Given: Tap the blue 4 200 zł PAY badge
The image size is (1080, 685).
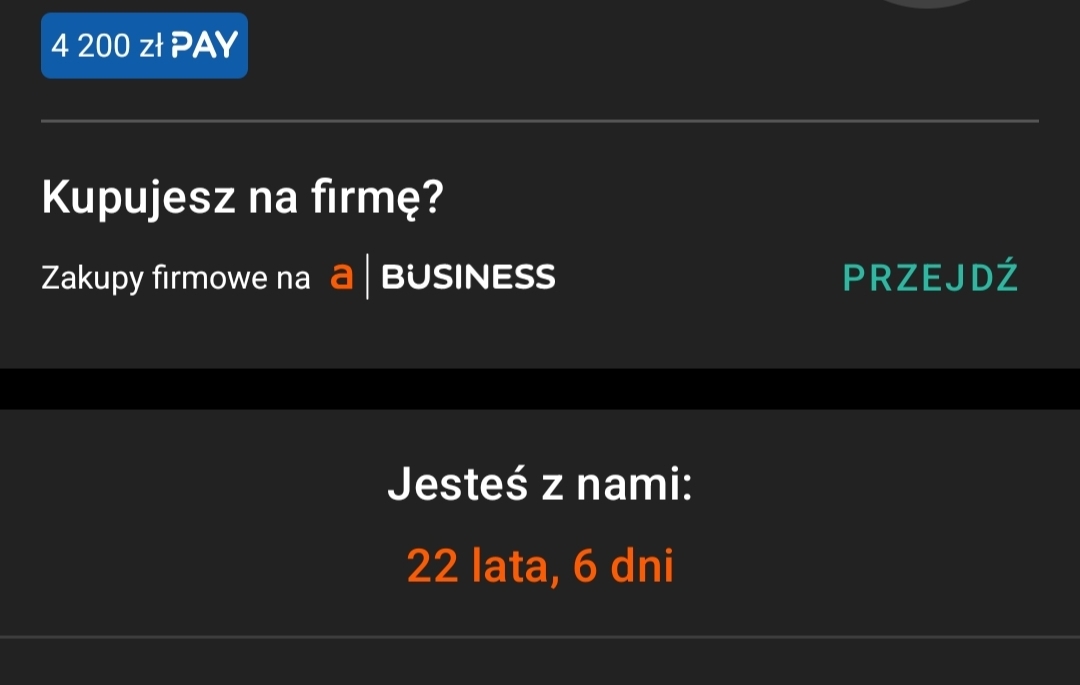Looking at the screenshot, I should 144,46.
